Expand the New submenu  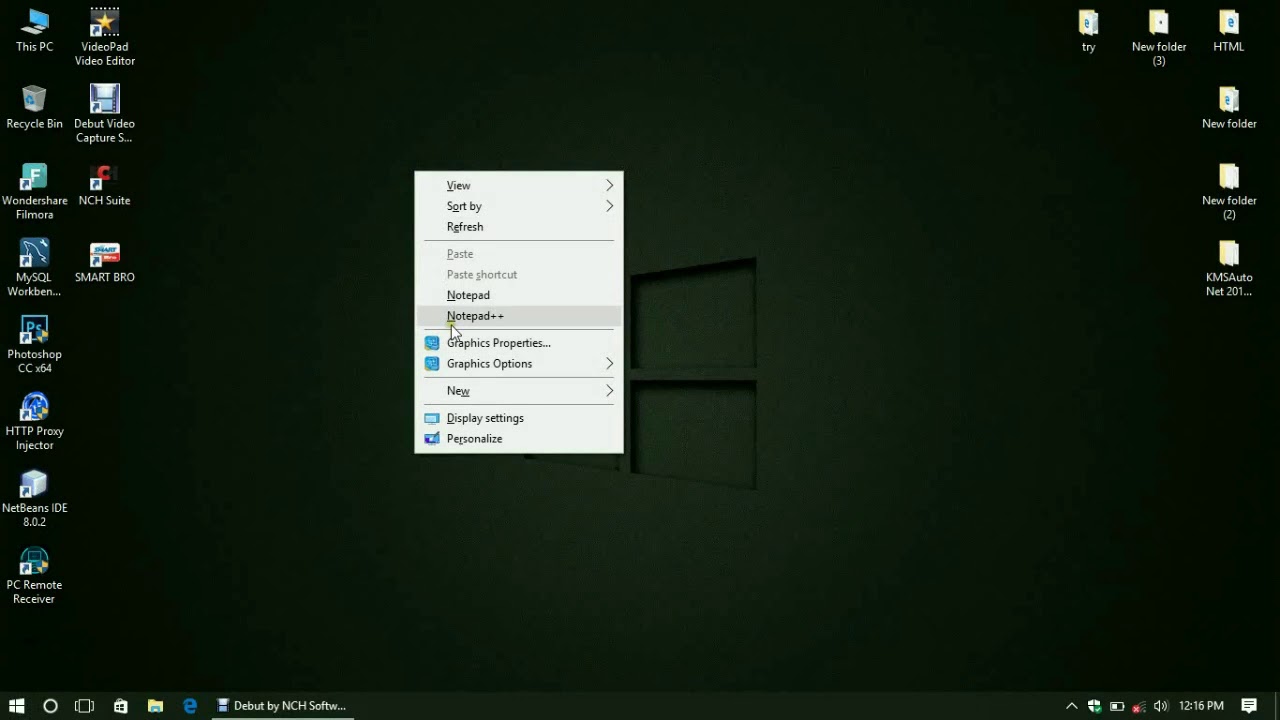pos(519,391)
